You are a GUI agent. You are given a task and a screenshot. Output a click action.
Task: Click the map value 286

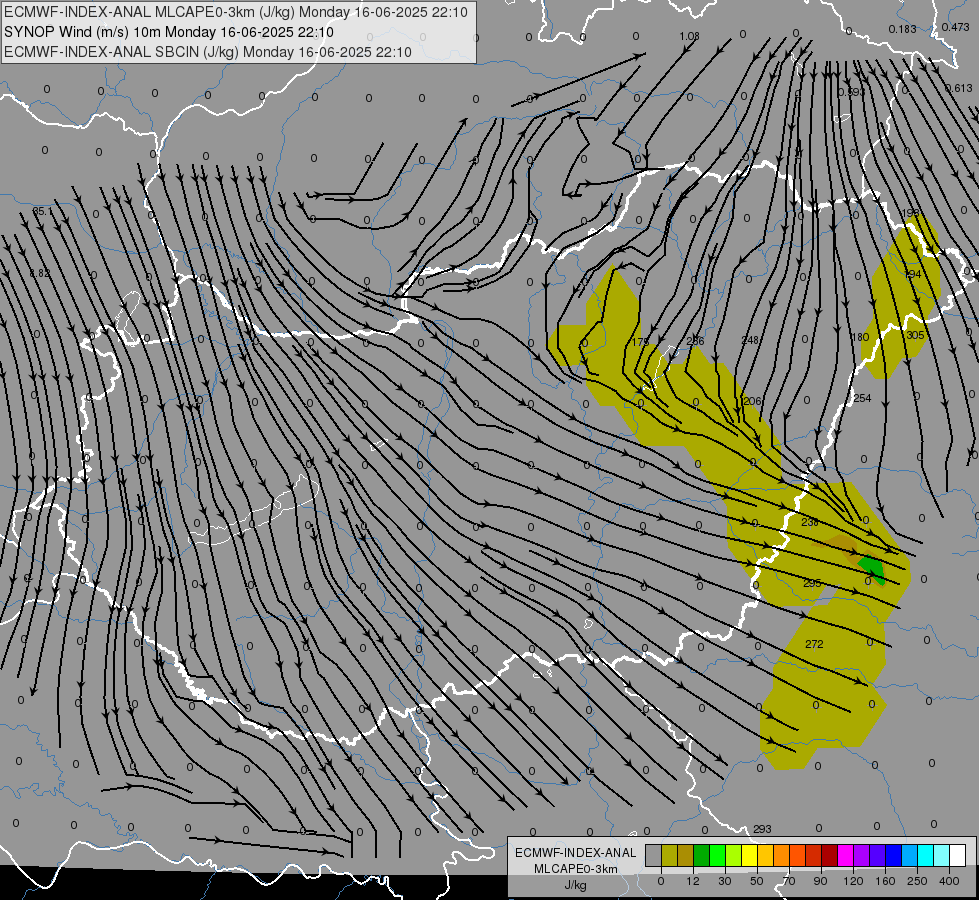pos(695,341)
